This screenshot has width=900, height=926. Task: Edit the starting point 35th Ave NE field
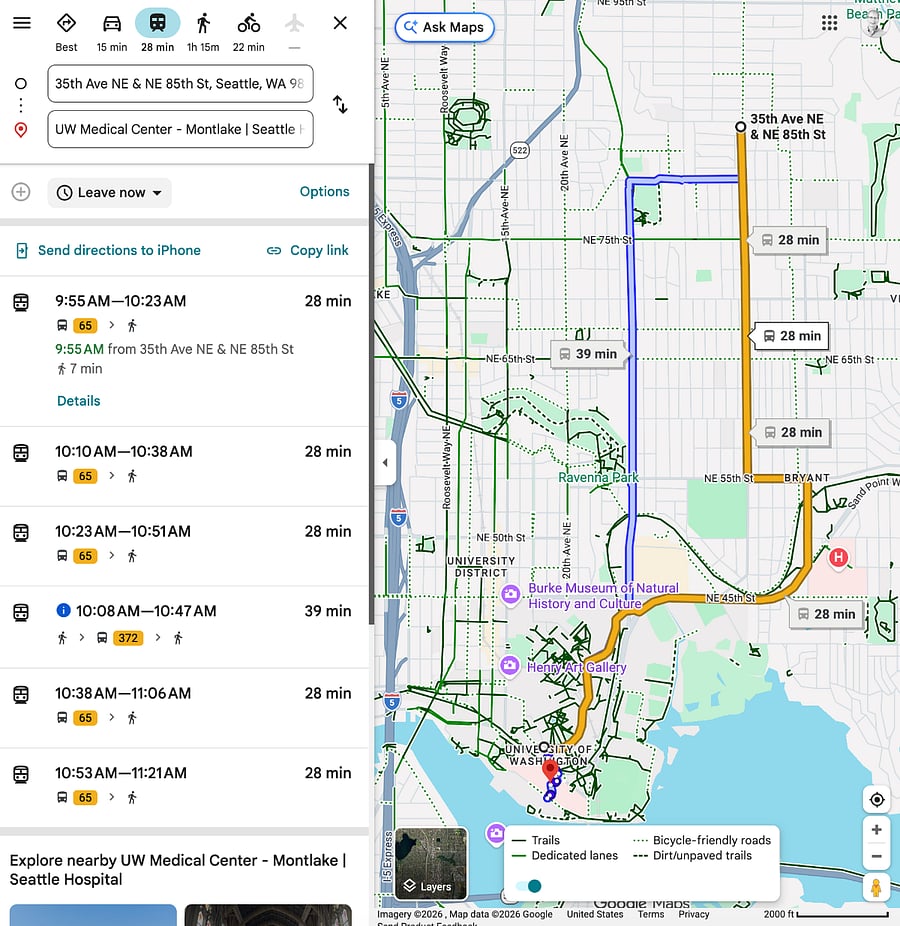[180, 83]
